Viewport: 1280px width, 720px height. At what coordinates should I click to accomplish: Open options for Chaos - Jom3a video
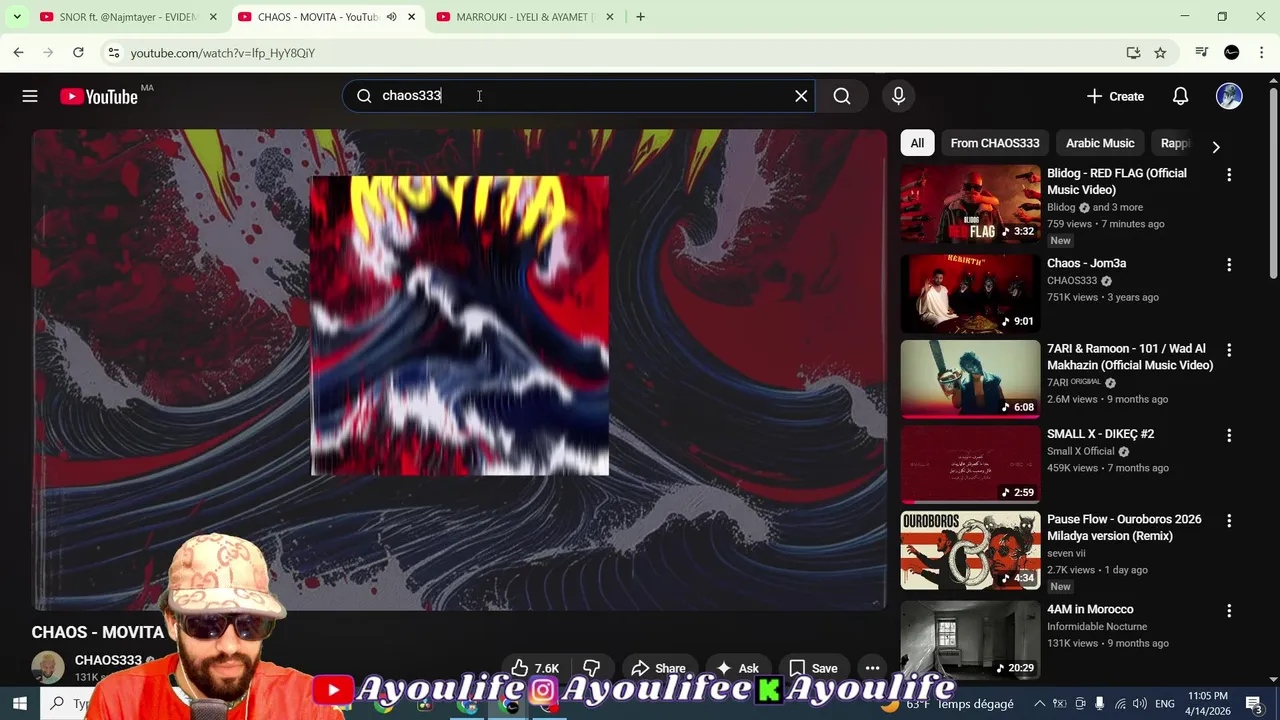click(x=1229, y=265)
